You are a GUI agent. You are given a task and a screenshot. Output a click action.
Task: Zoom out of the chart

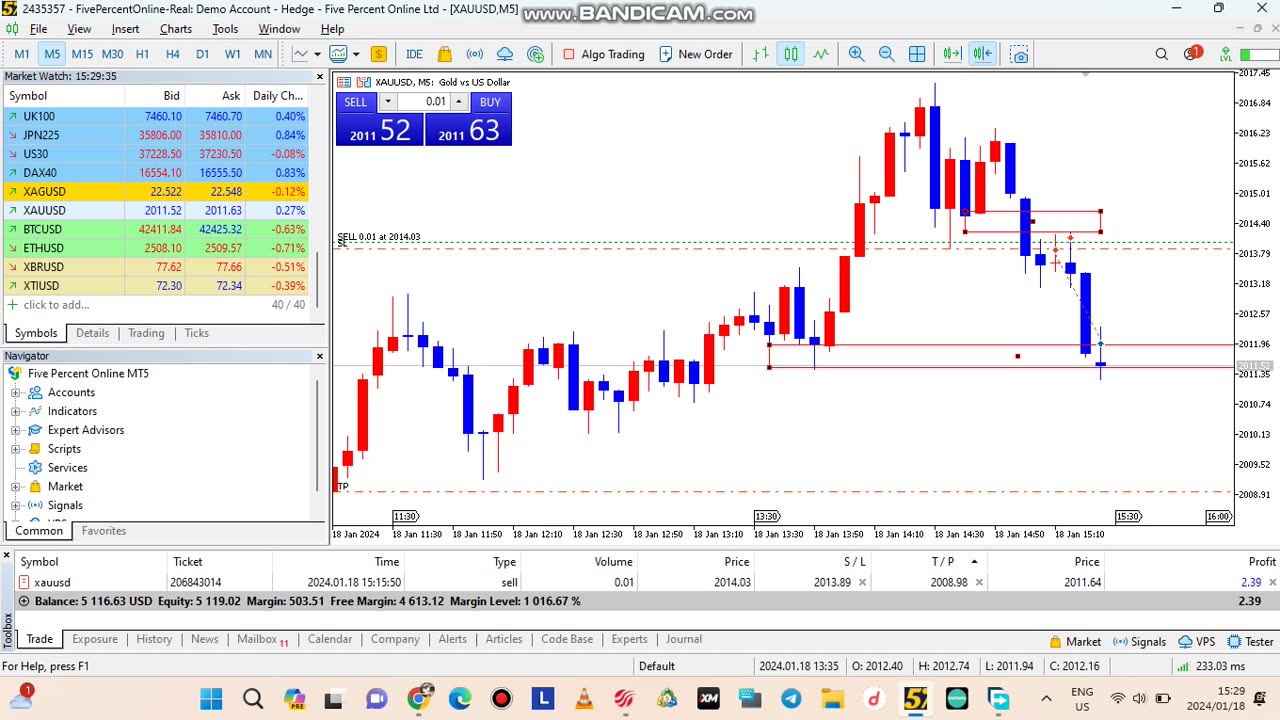[x=887, y=54]
